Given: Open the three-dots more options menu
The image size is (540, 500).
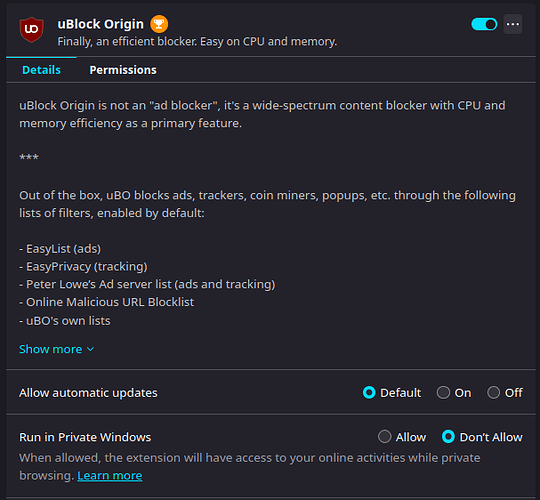Looking at the screenshot, I should coord(512,24).
